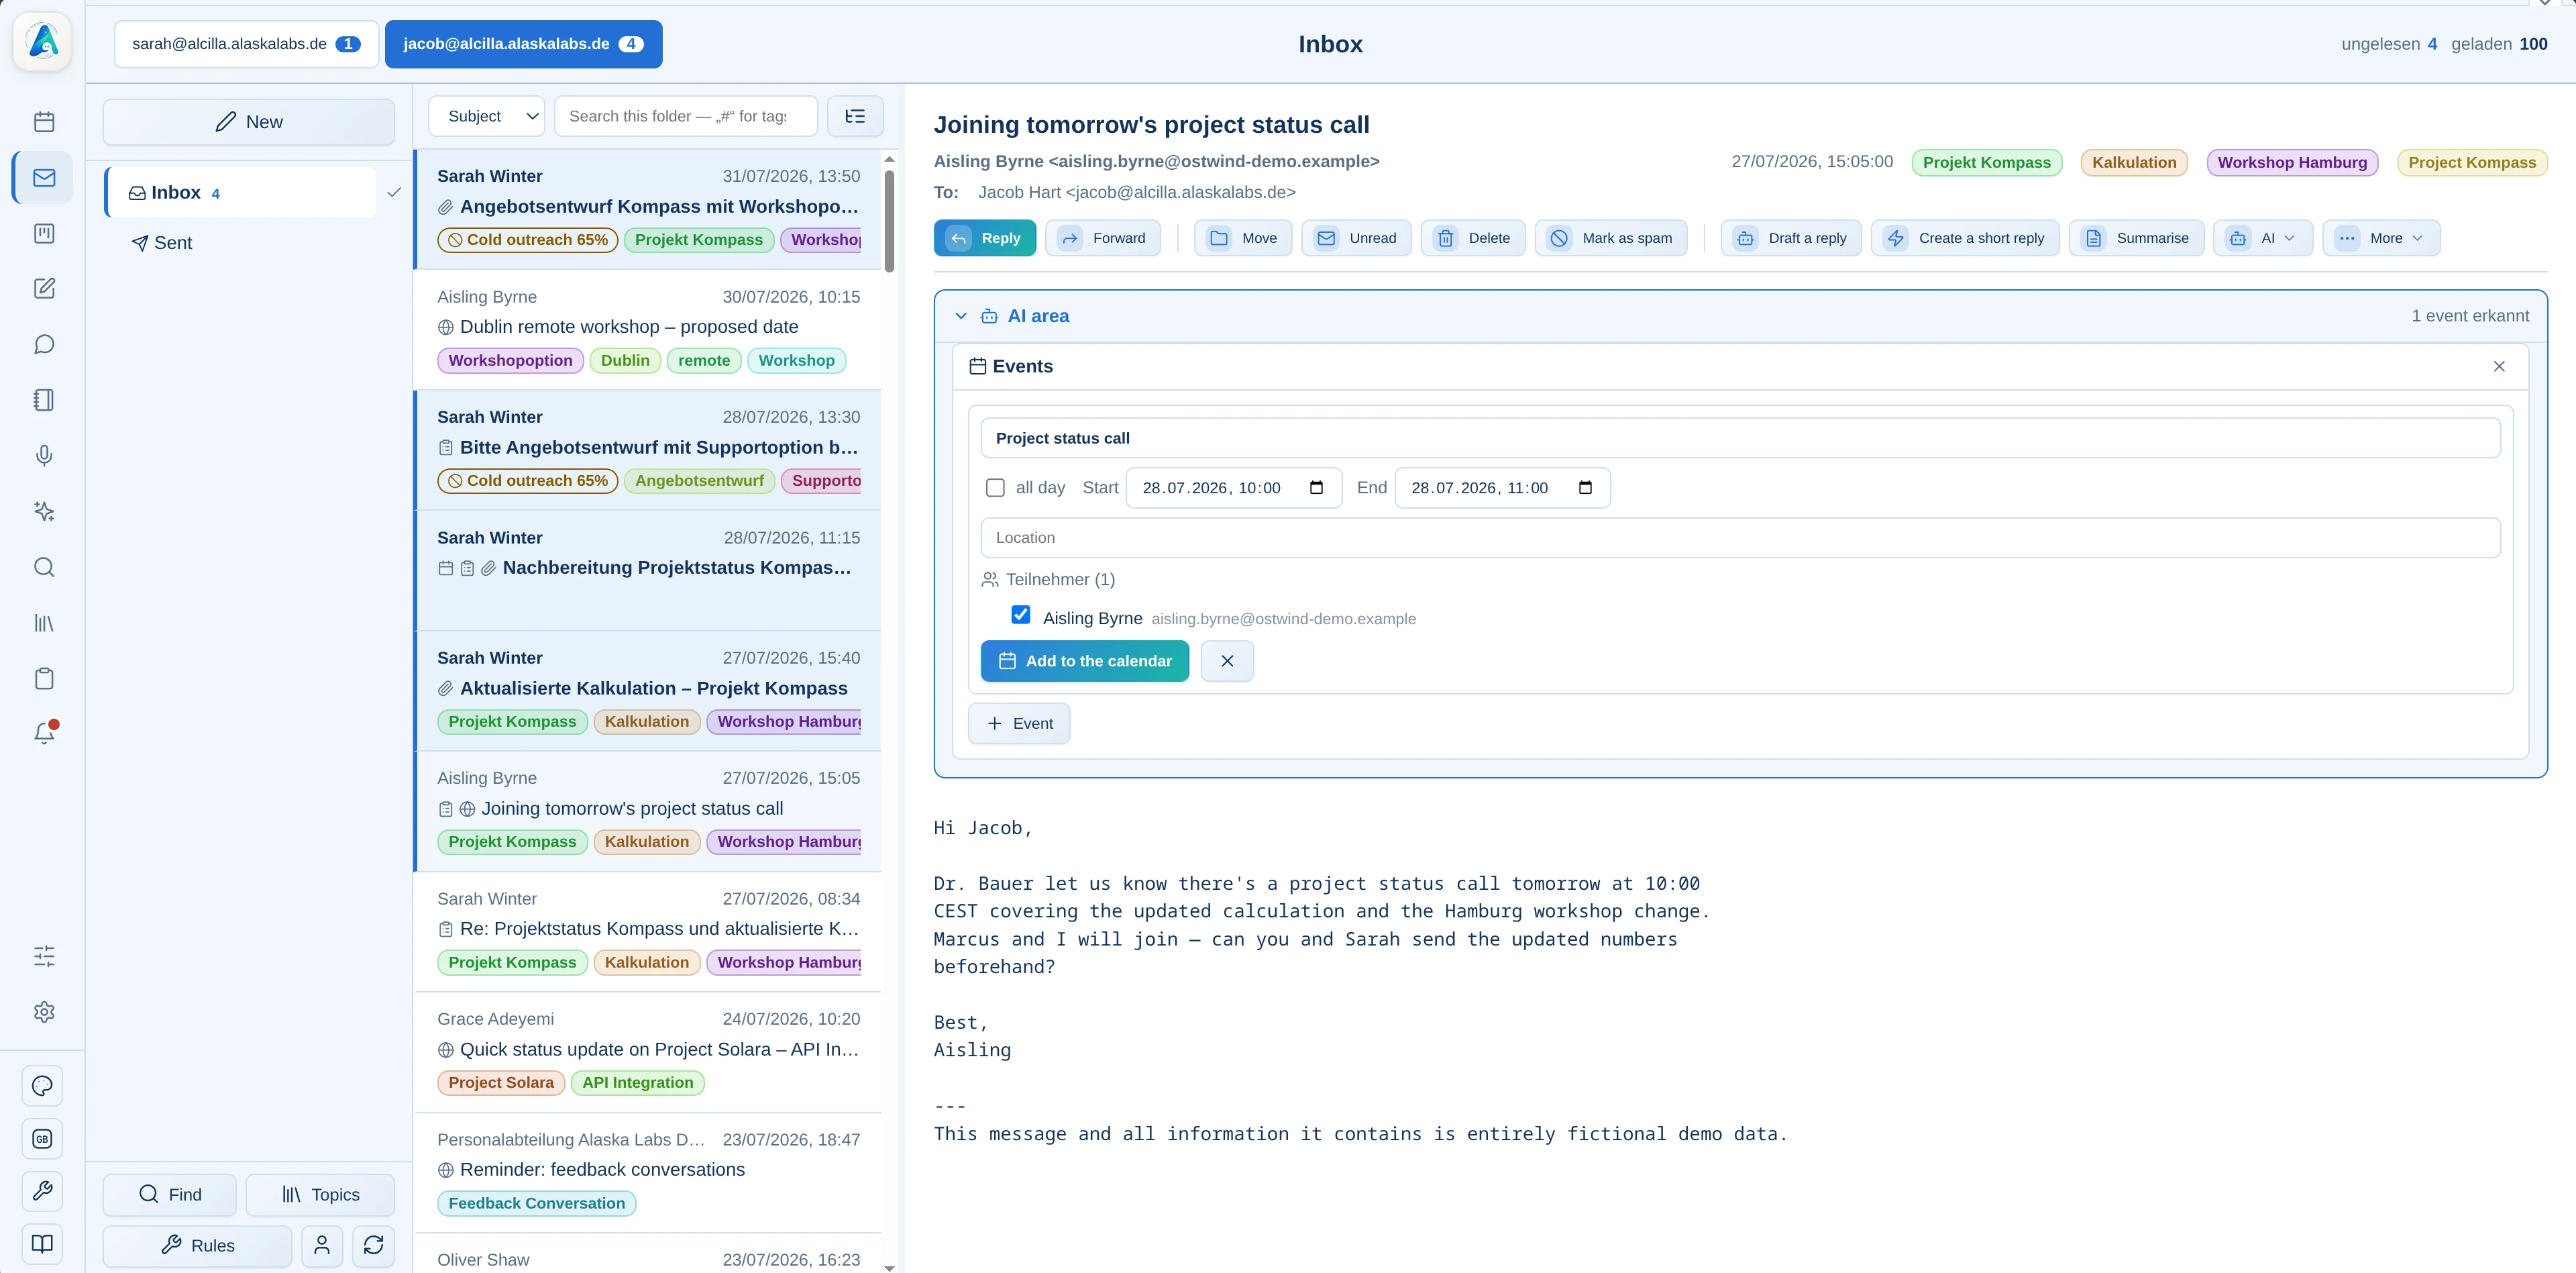Open the Reminder: feedback conversations email
This screenshot has height=1273, width=2576.
click(648, 1173)
